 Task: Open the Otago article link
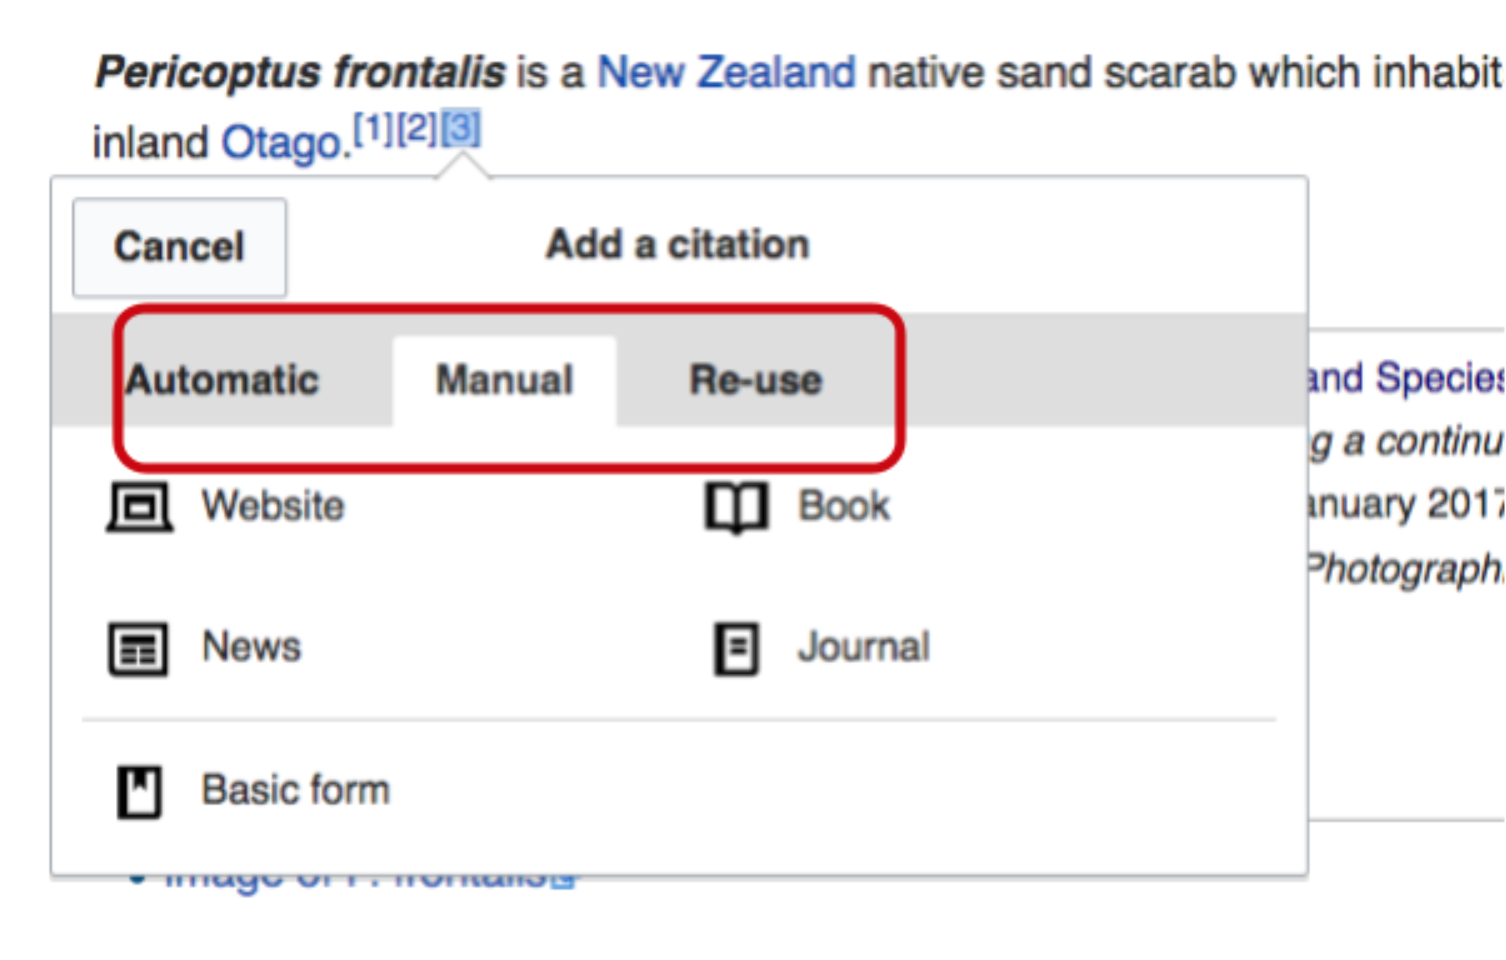pos(281,143)
